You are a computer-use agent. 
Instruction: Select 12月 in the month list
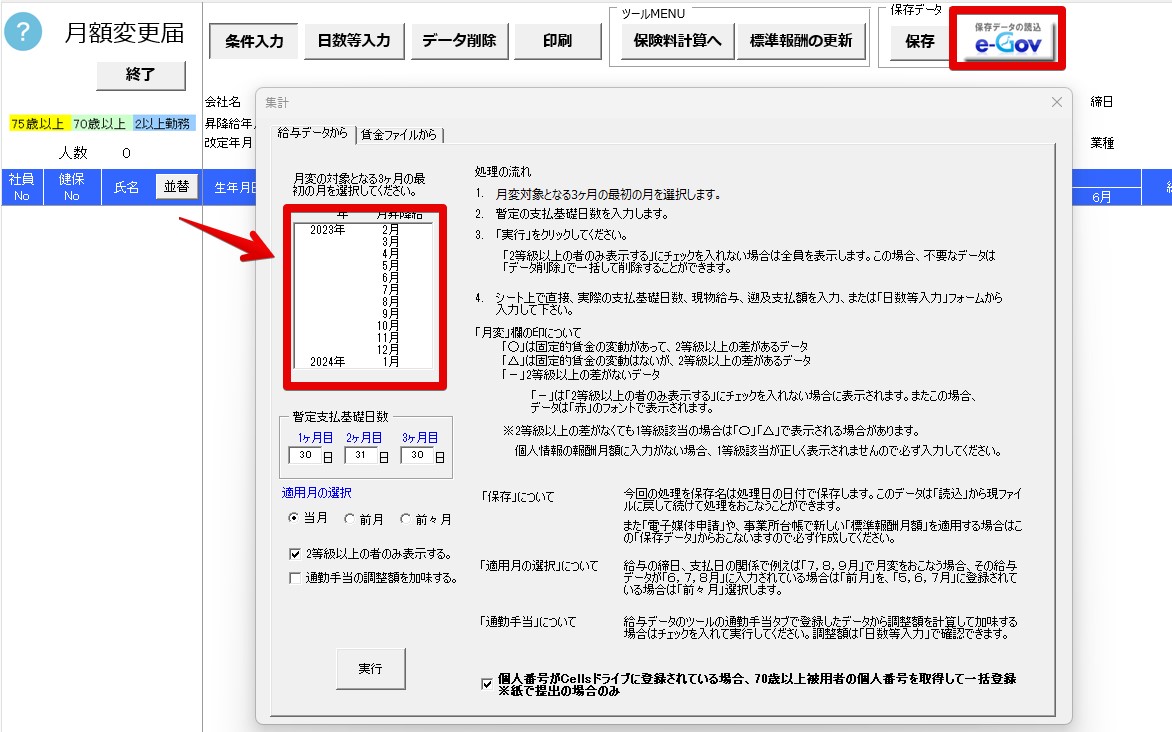[363, 349]
